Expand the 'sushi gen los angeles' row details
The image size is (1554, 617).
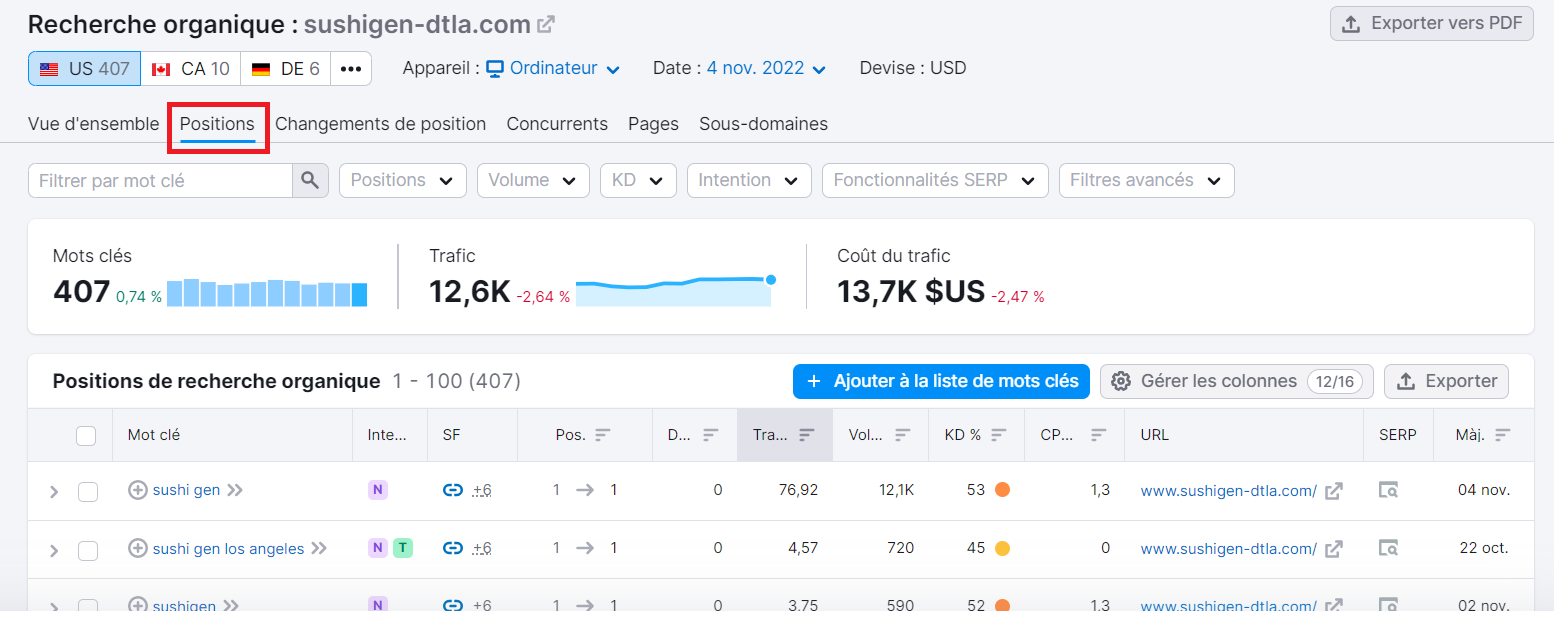[x=54, y=550]
